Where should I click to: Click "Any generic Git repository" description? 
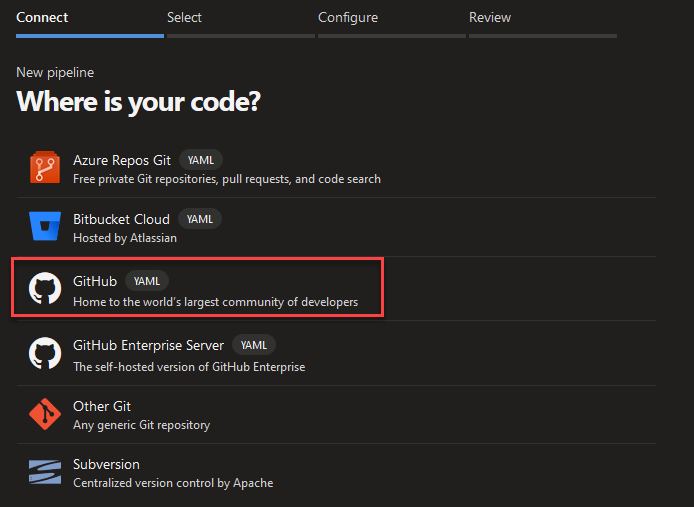(142, 425)
